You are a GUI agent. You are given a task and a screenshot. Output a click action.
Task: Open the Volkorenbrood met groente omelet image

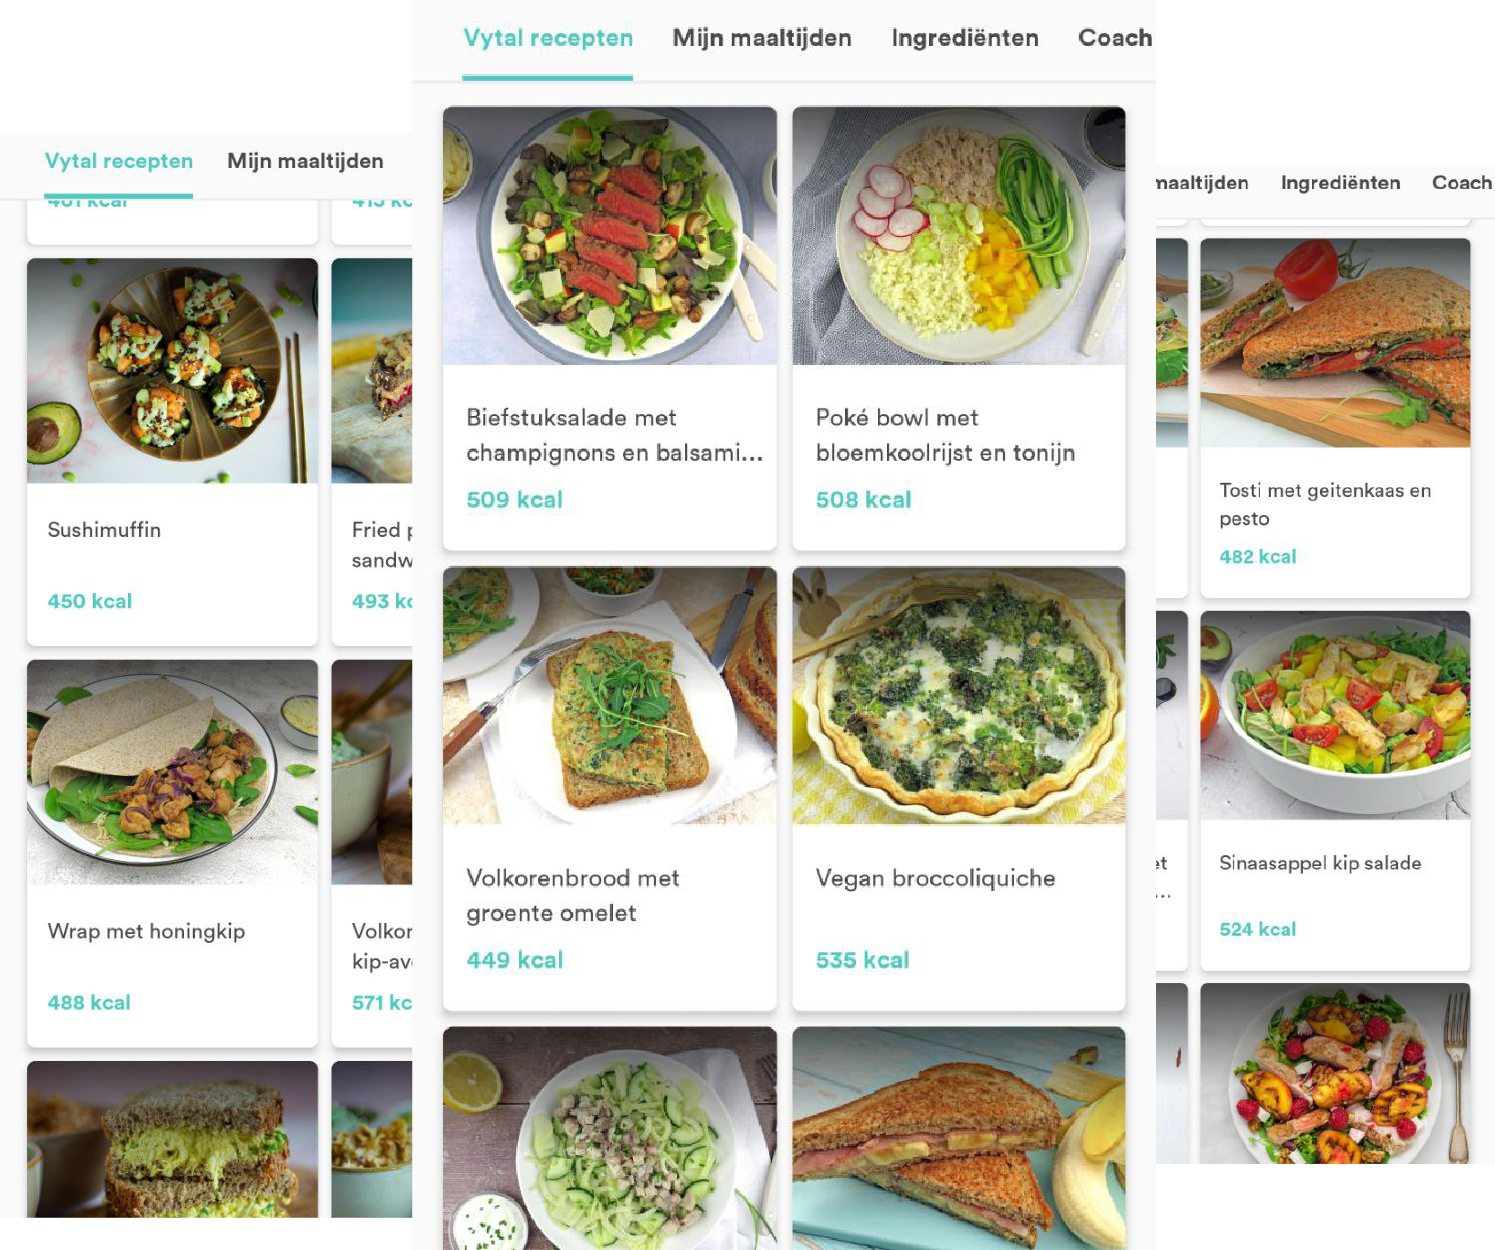coord(609,696)
